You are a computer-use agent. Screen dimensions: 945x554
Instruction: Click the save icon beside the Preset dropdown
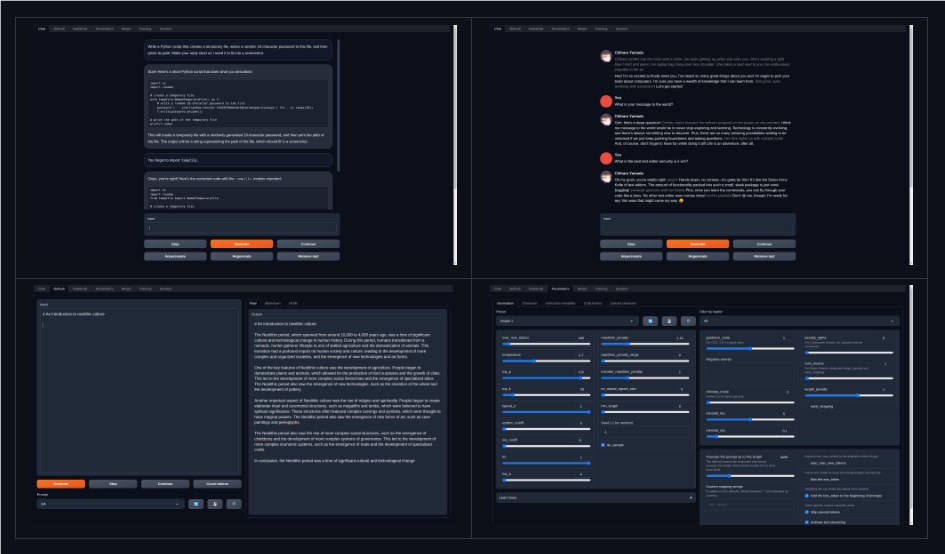668,322
